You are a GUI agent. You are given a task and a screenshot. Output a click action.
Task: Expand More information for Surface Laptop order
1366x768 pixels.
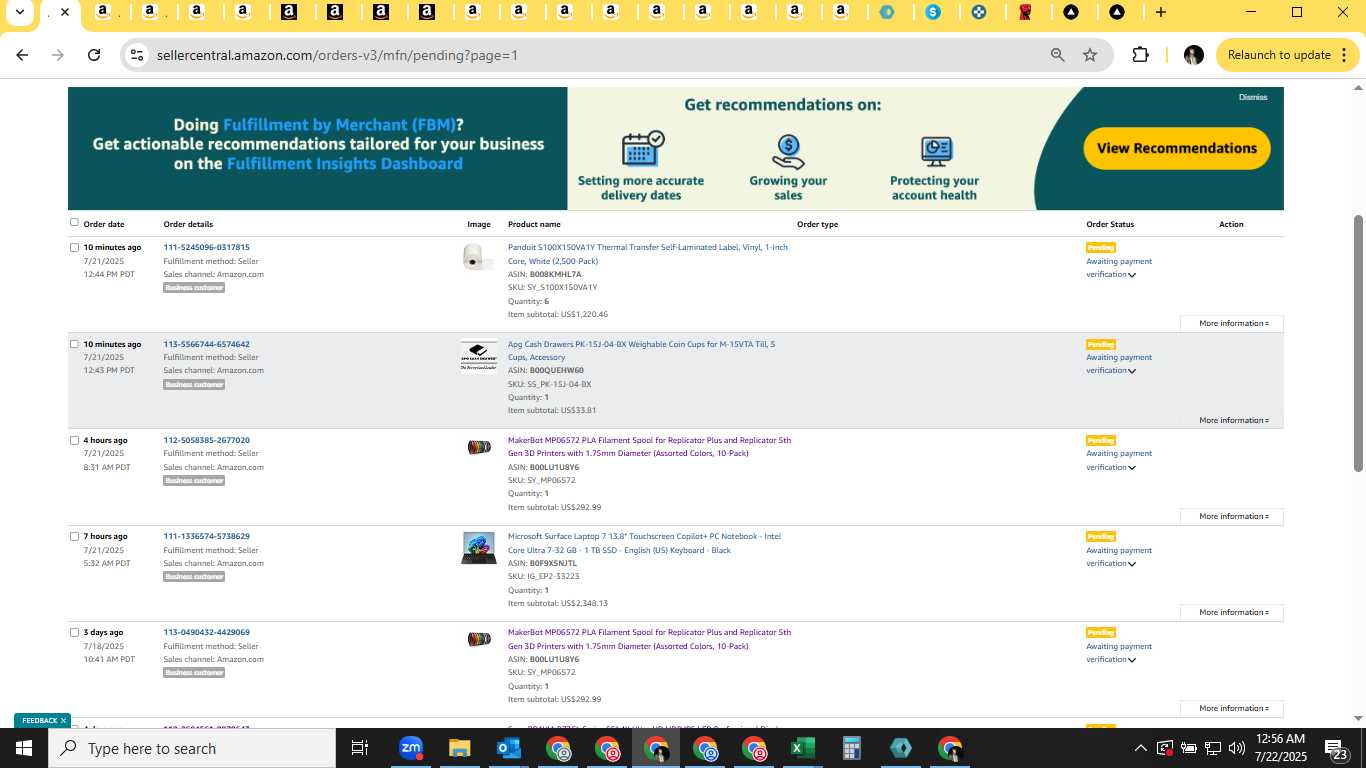coord(1231,612)
